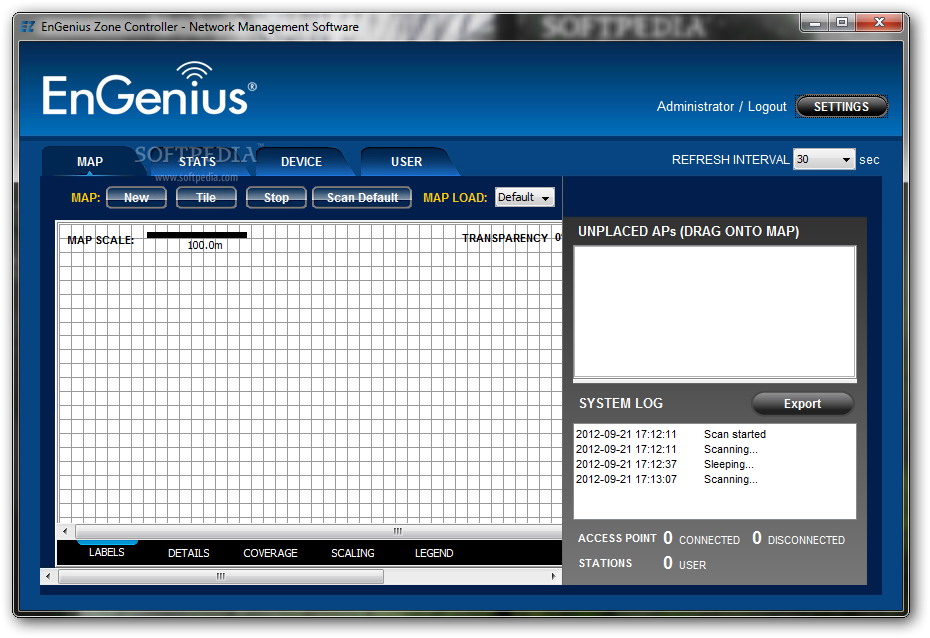The height and width of the screenshot is (638, 930).
Task: Click the Administrator link
Action: click(695, 107)
